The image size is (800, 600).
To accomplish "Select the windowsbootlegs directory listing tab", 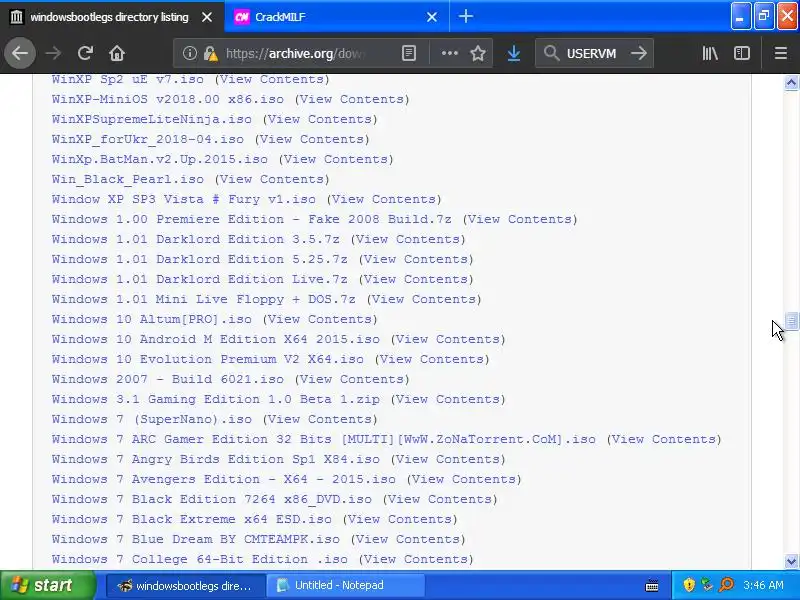I will click(x=112, y=17).
